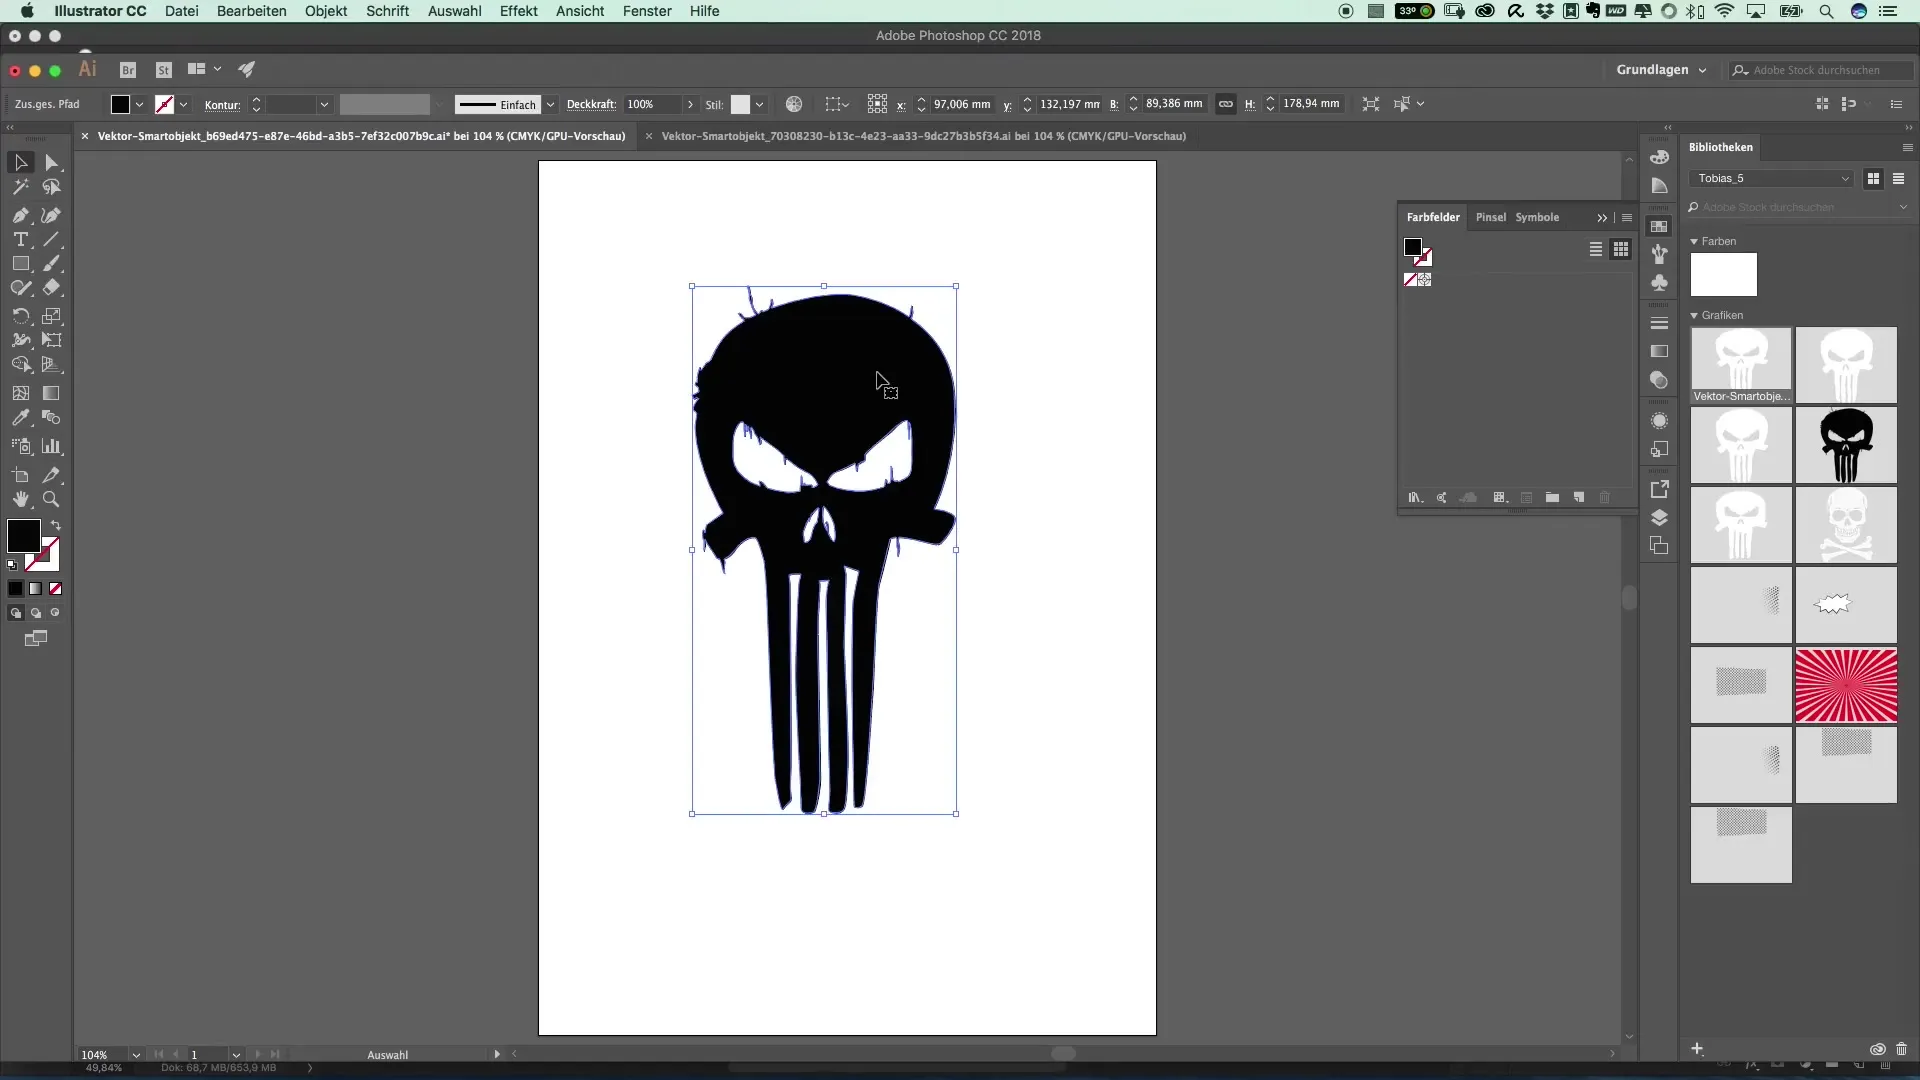Select the Gradient tool
1920x1080 pixels.
point(52,393)
